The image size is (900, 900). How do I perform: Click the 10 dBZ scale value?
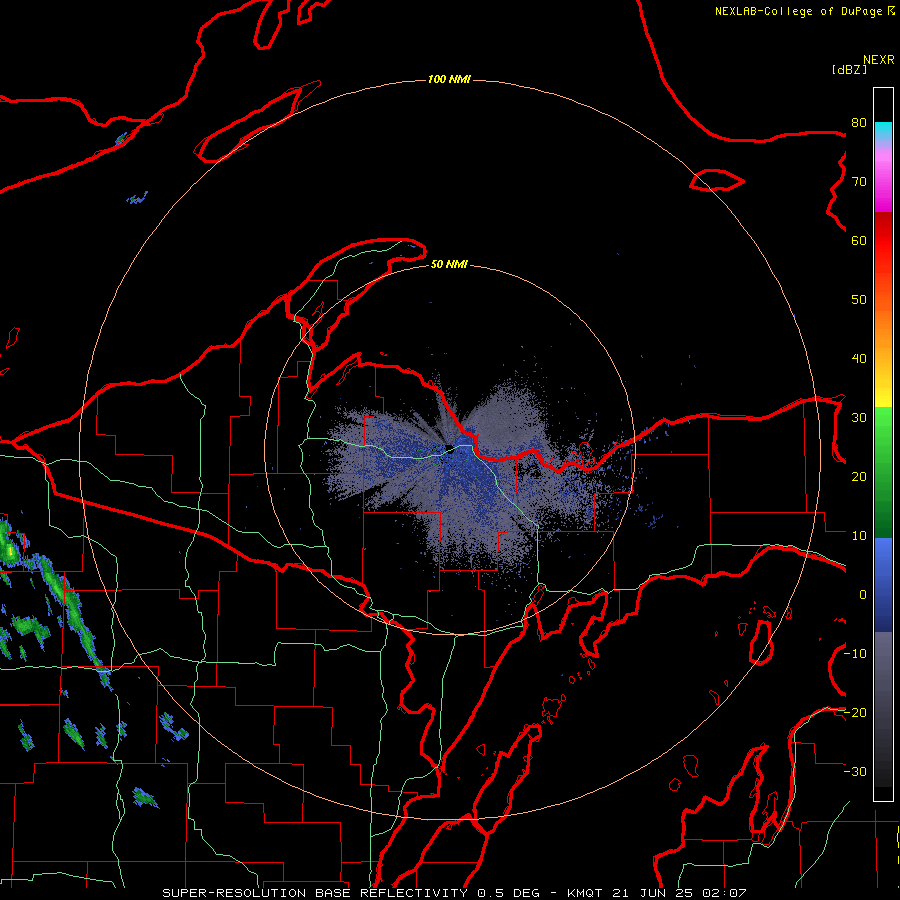[x=859, y=536]
